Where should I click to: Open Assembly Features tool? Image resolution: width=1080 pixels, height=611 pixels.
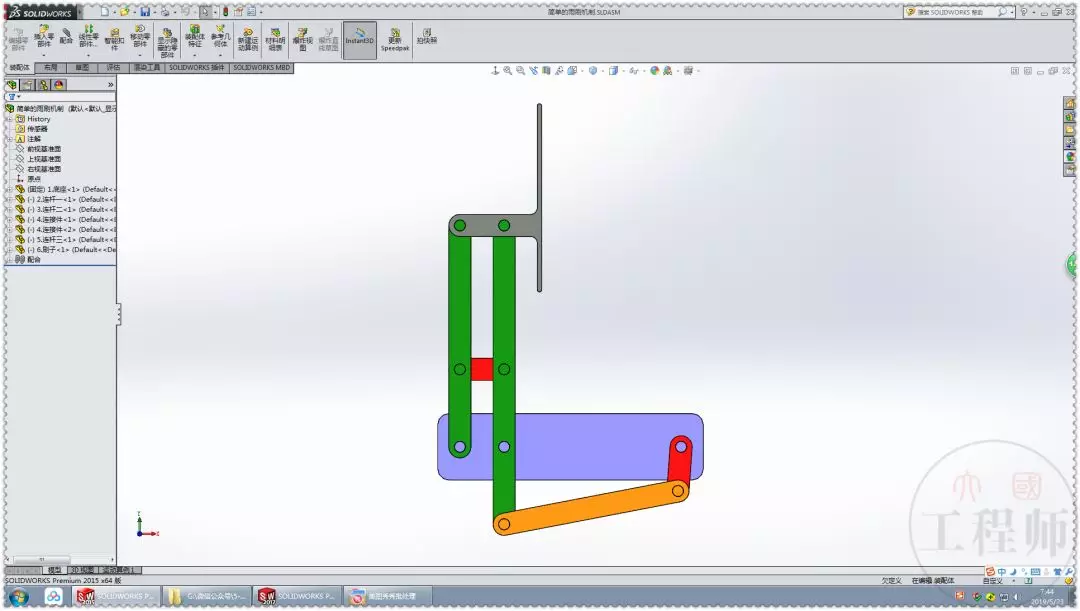pos(195,39)
